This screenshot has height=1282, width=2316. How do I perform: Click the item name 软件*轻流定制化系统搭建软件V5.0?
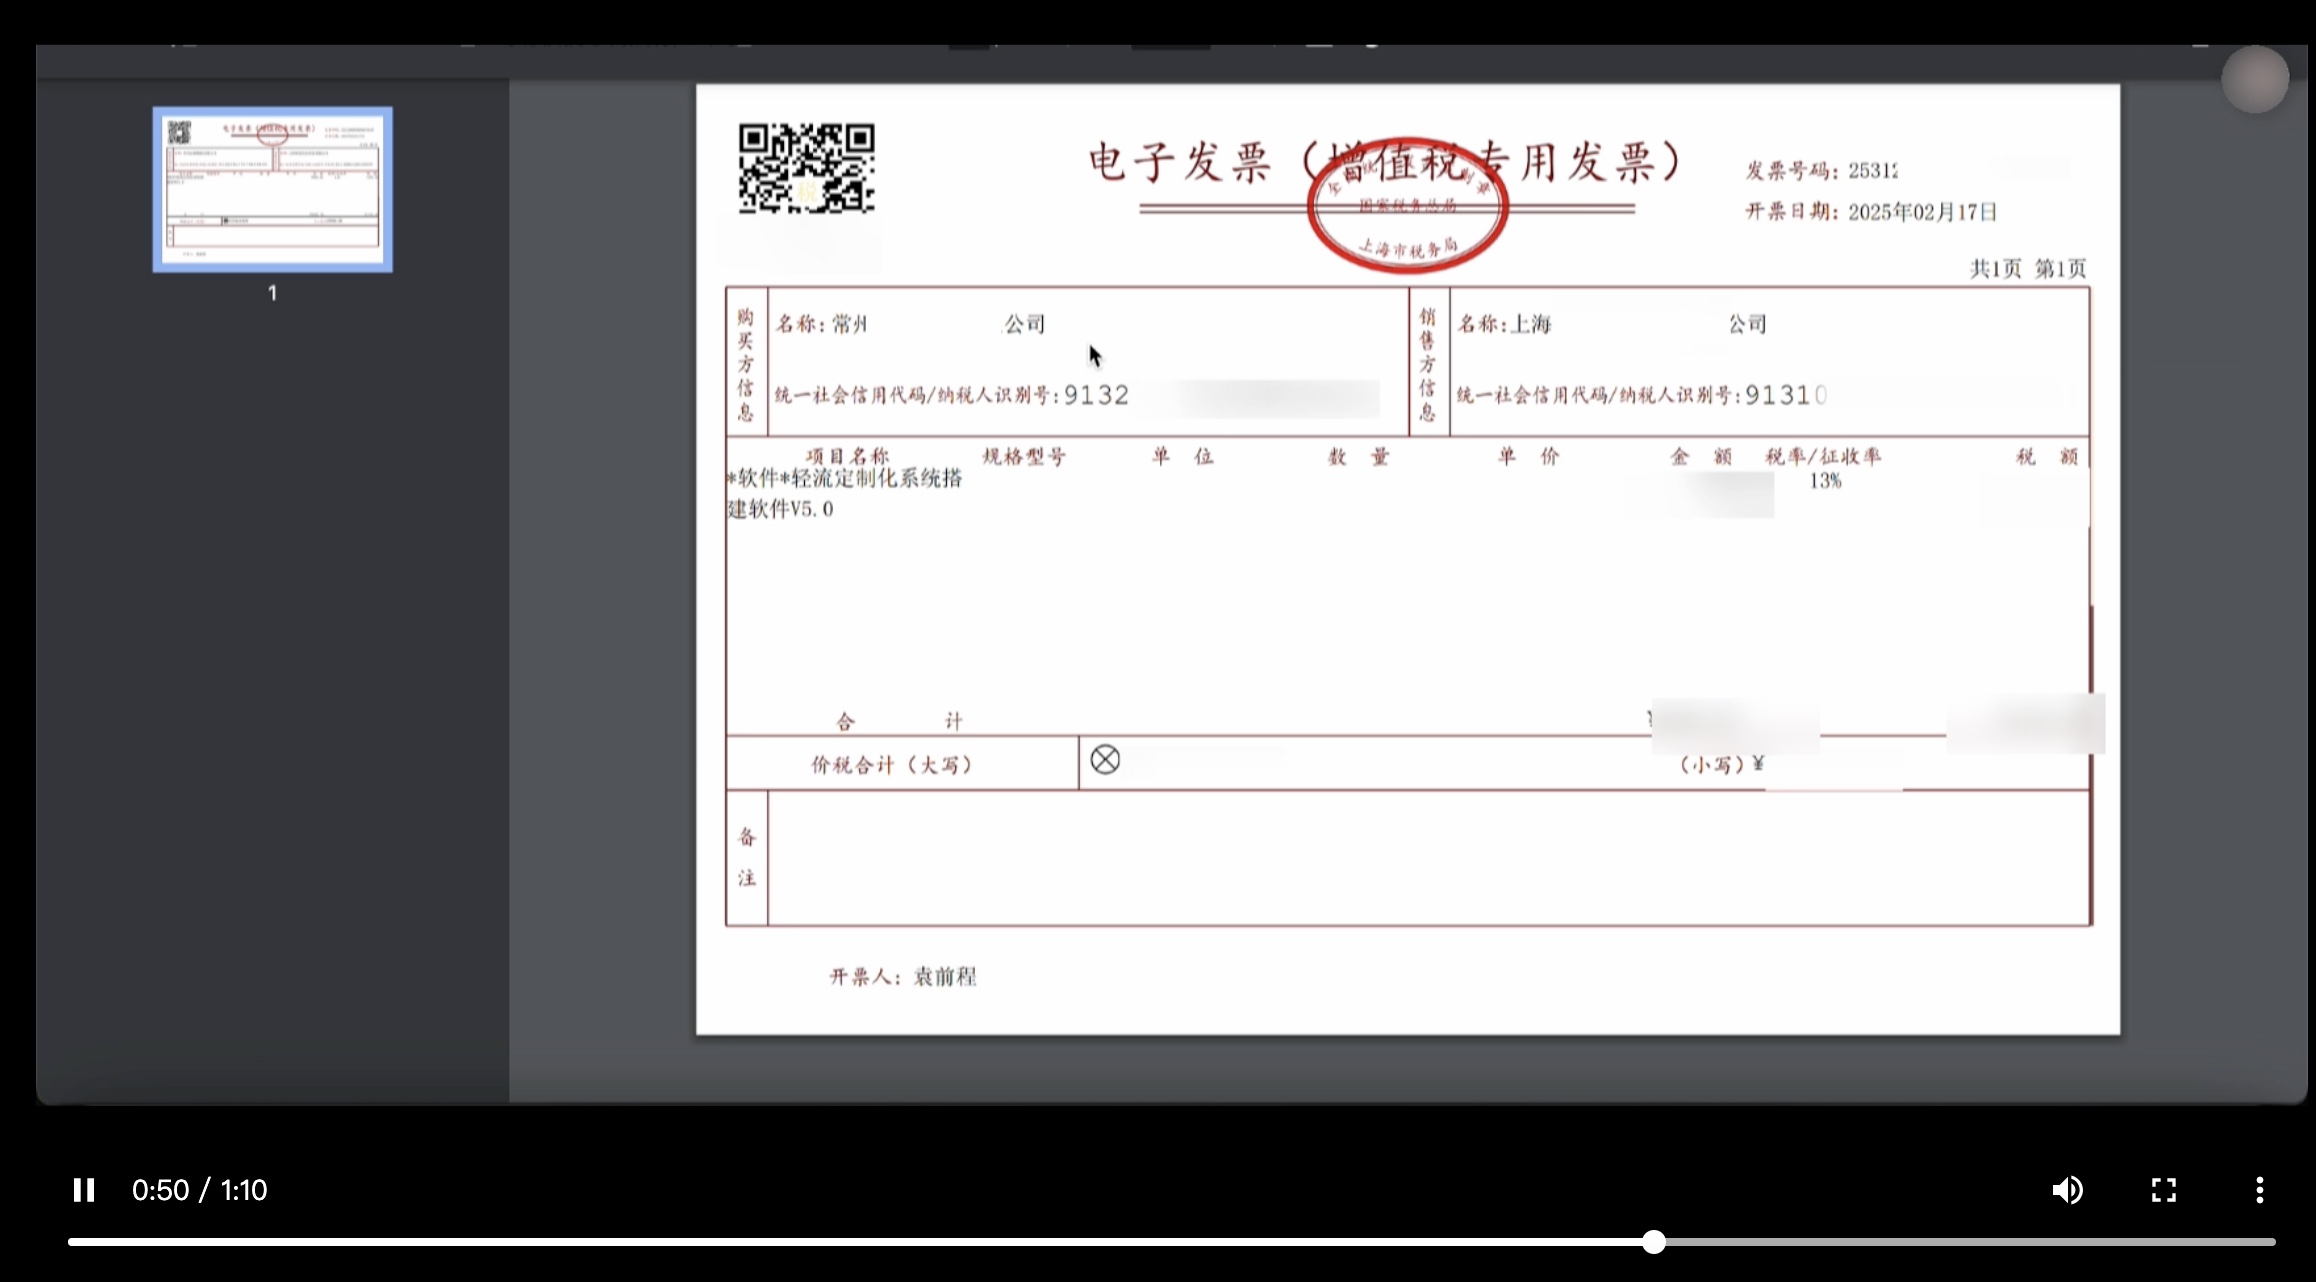pos(844,493)
